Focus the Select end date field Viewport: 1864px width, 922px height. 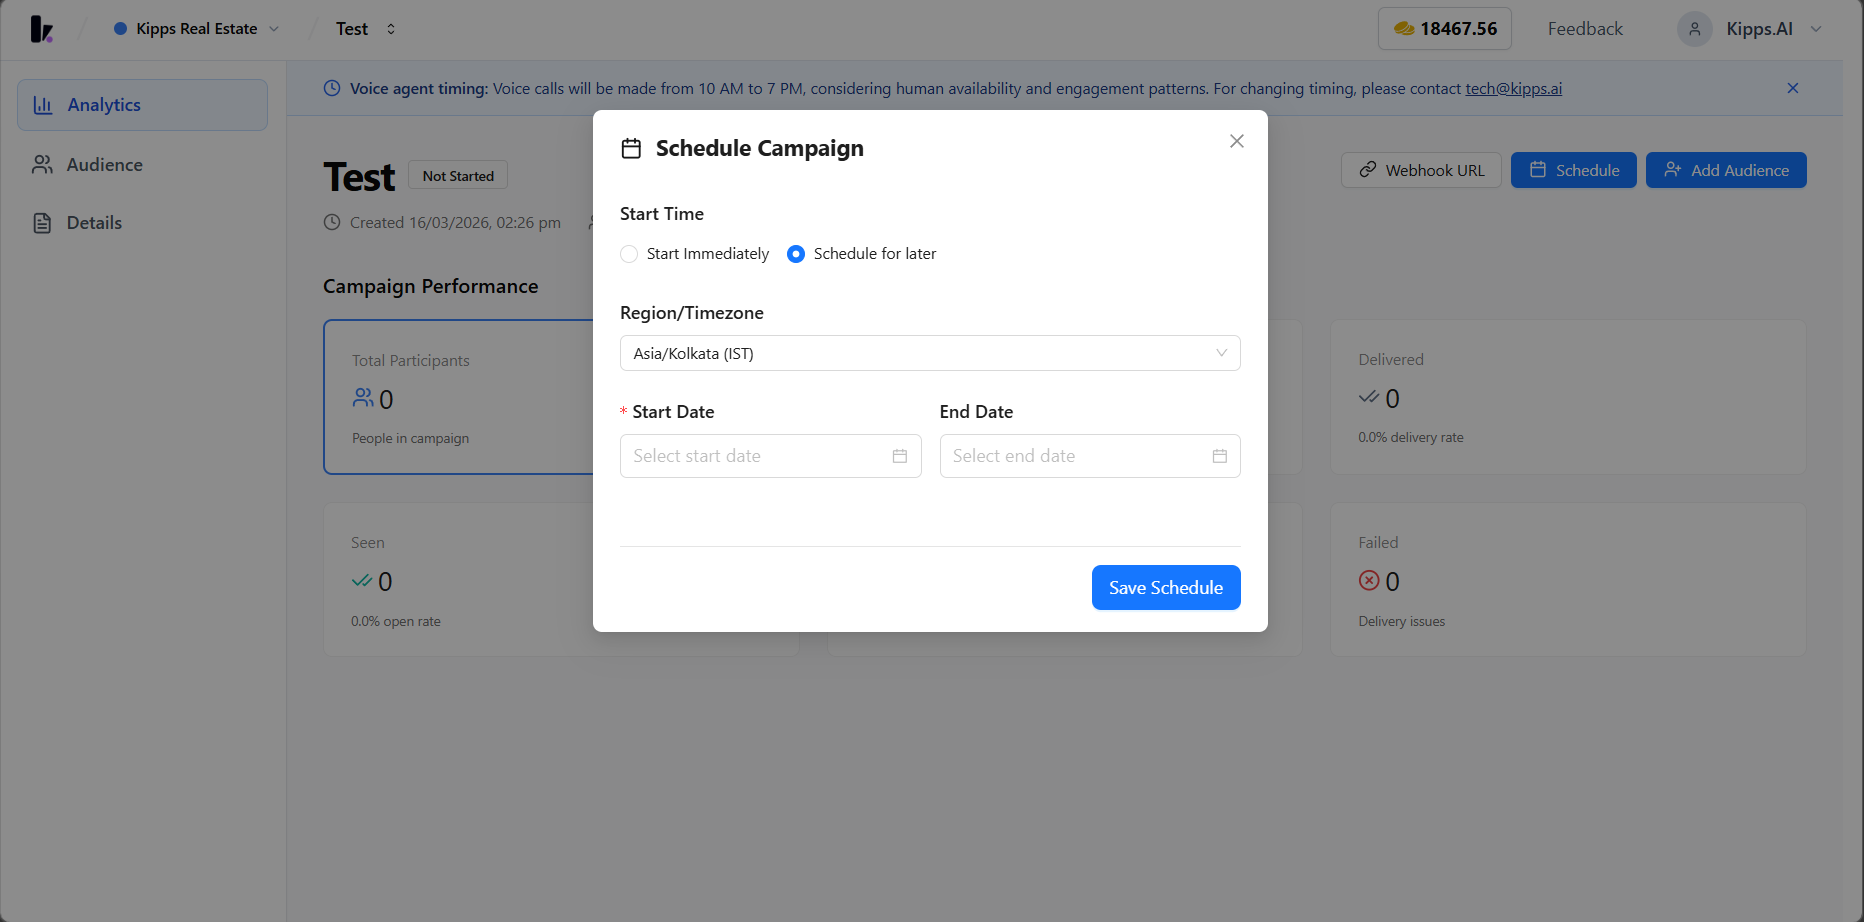click(x=1090, y=456)
